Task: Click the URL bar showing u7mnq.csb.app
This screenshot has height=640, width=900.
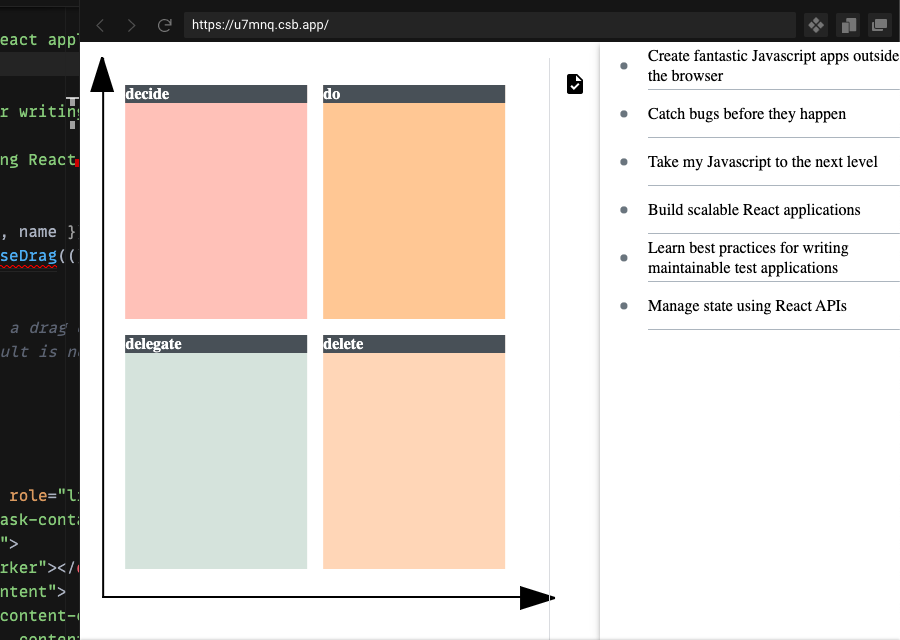Action: (x=490, y=25)
